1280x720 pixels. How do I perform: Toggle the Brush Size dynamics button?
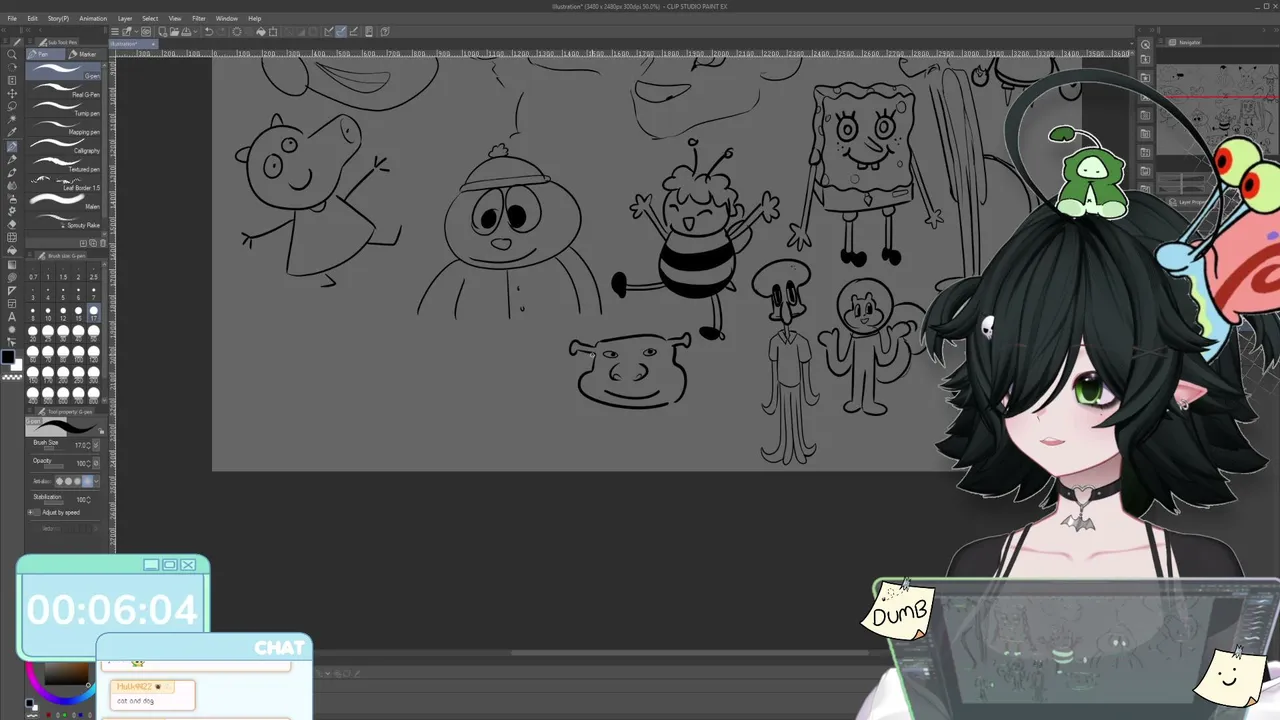tap(96, 445)
